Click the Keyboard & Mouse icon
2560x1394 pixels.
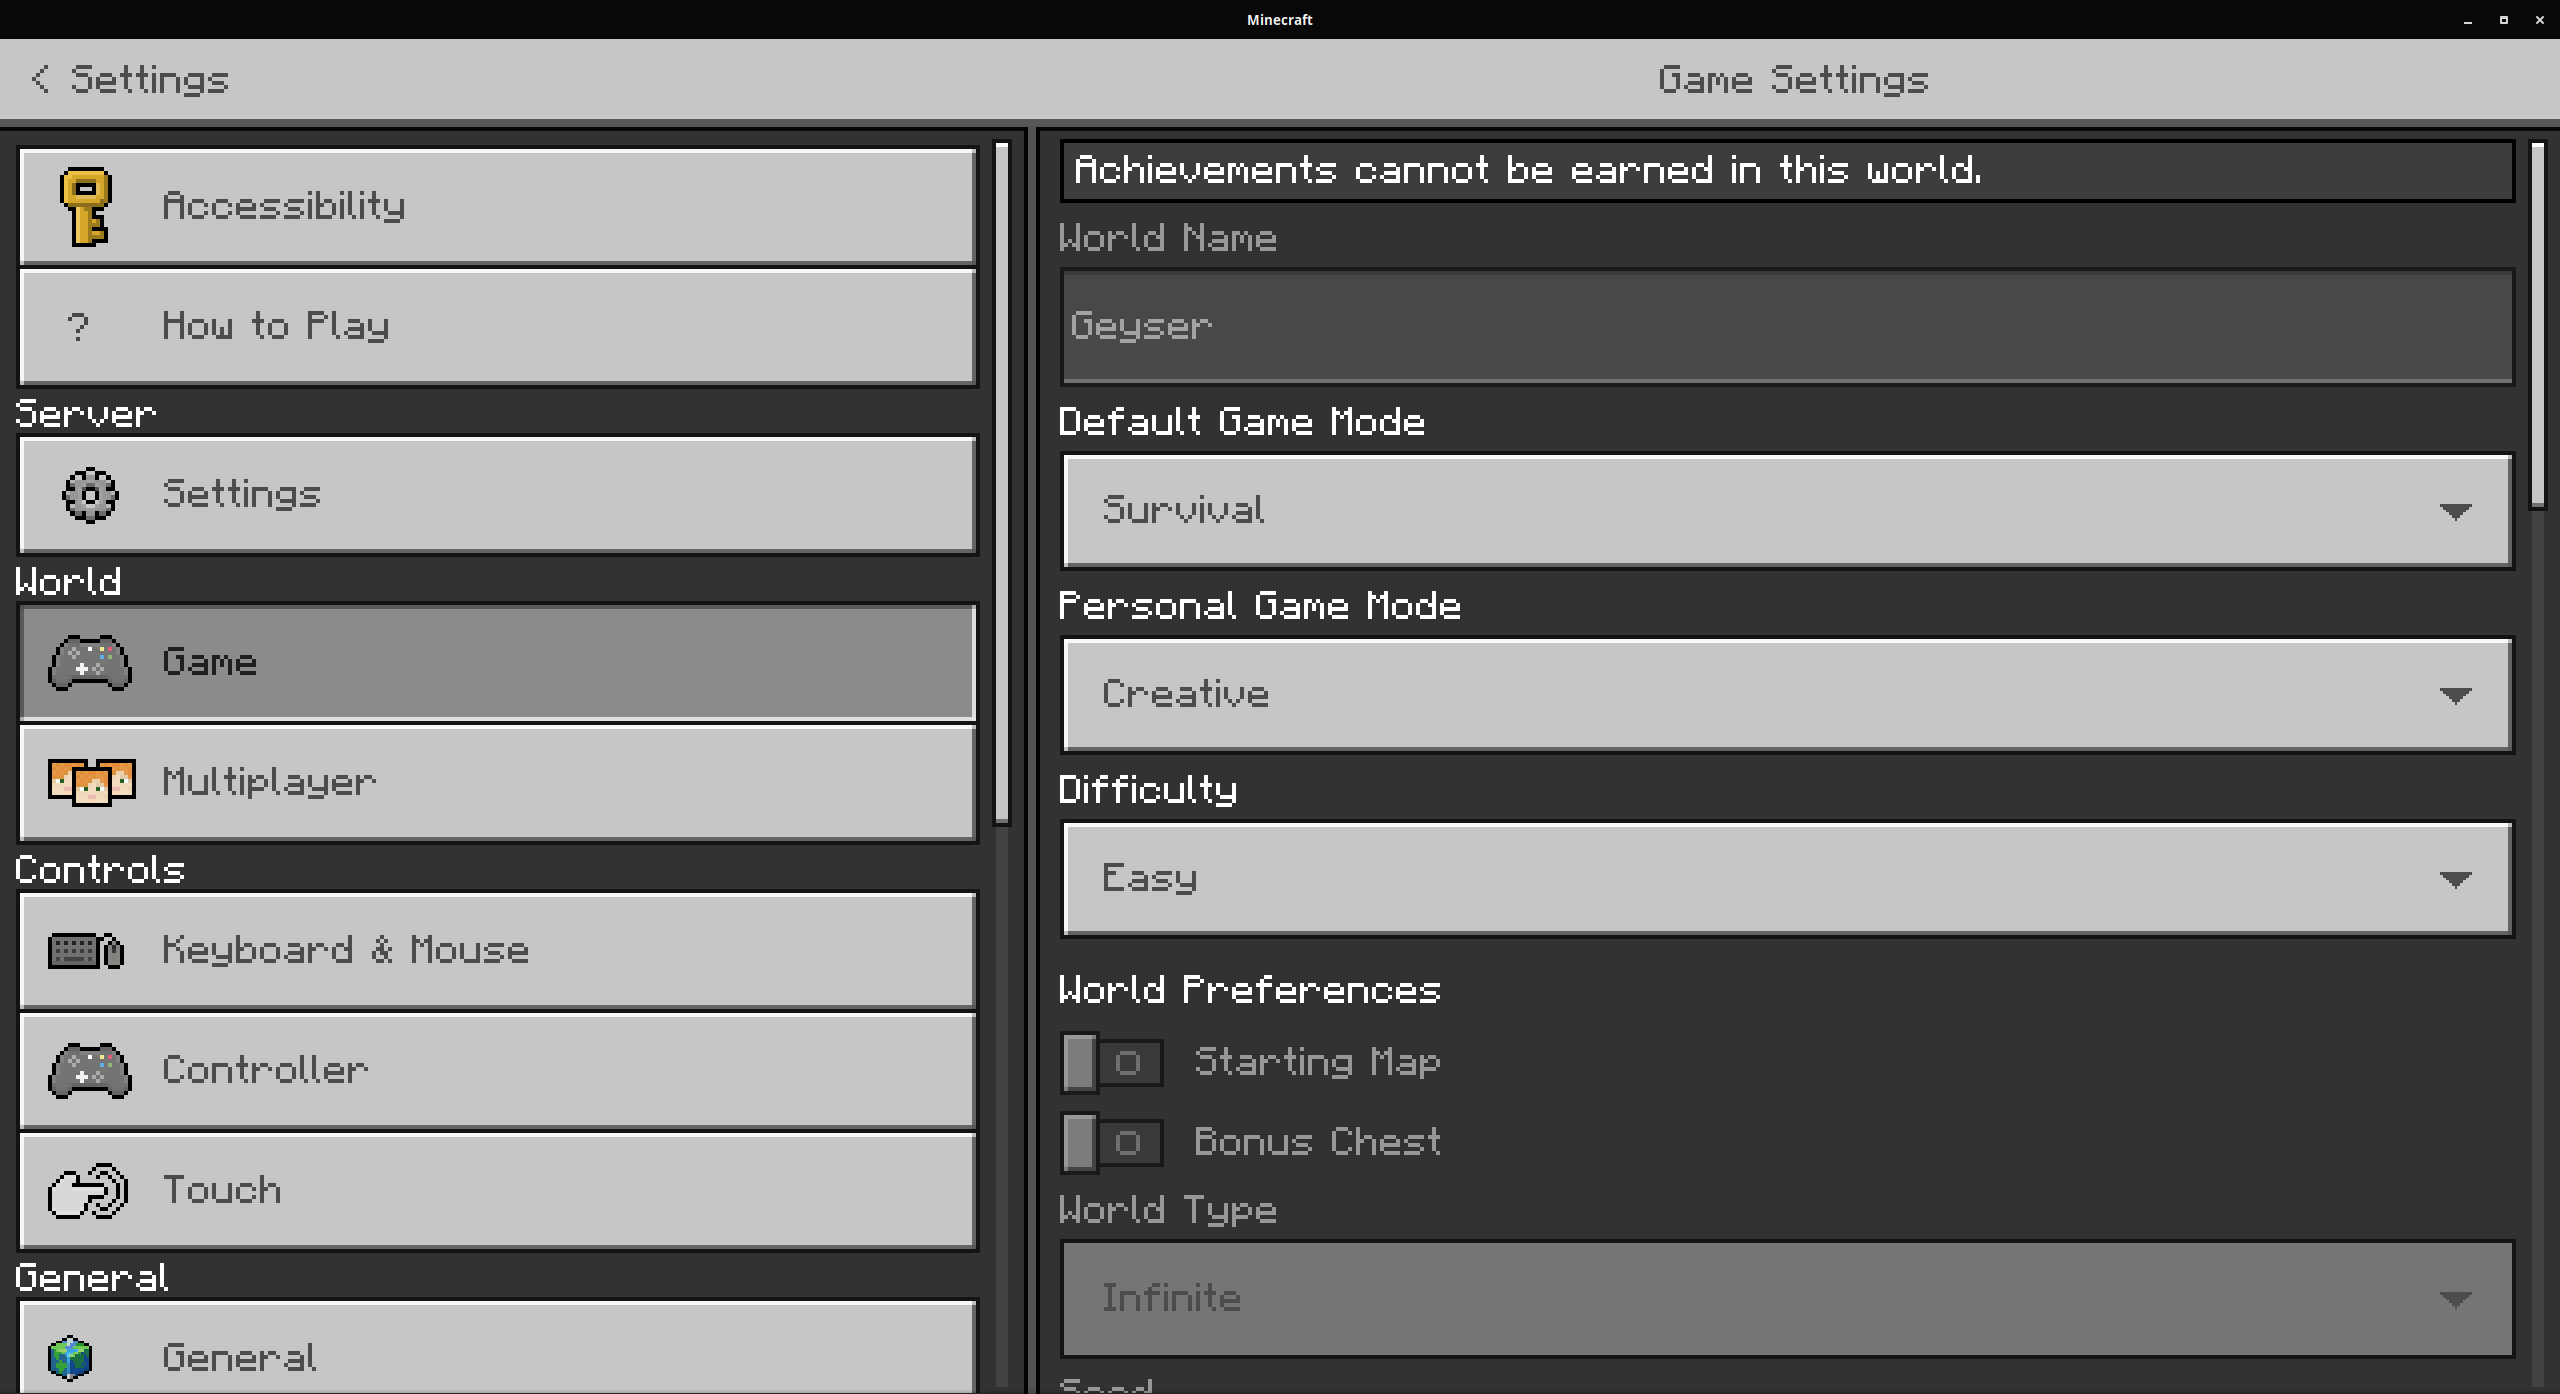(x=85, y=950)
